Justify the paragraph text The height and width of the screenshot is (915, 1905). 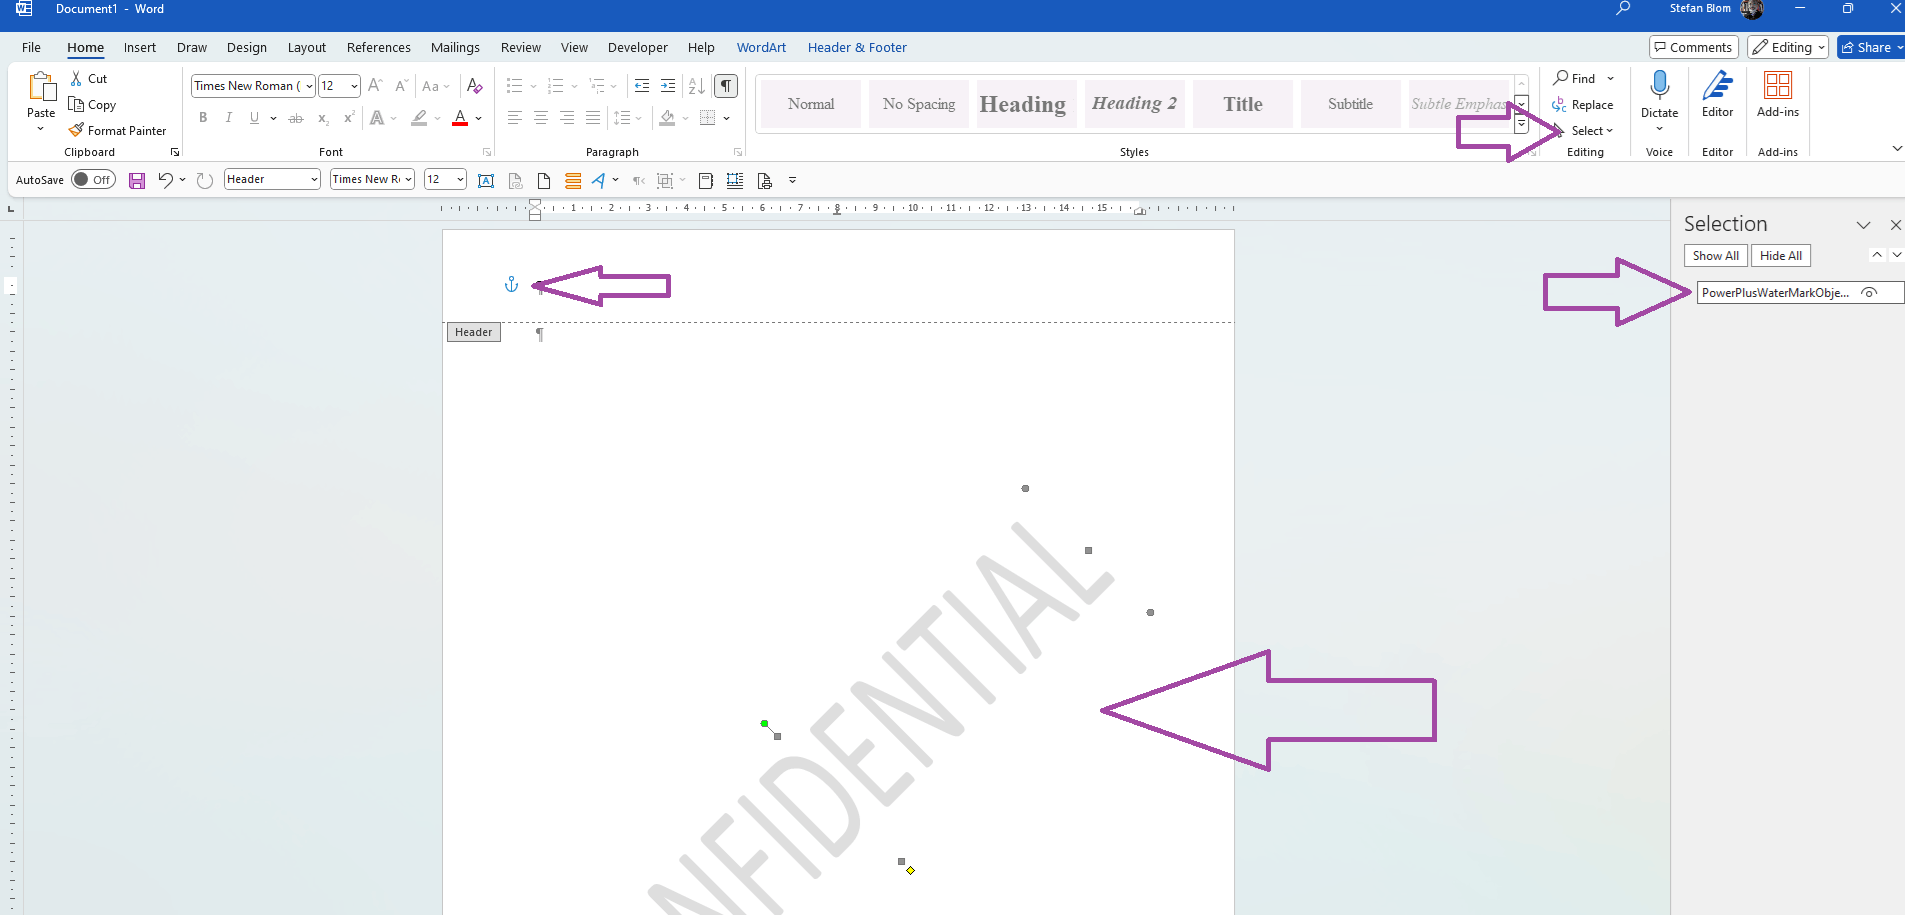point(593,118)
